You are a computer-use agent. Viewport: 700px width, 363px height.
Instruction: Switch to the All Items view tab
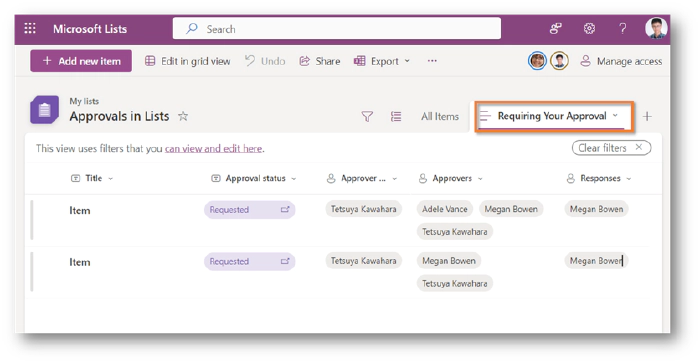tap(440, 117)
